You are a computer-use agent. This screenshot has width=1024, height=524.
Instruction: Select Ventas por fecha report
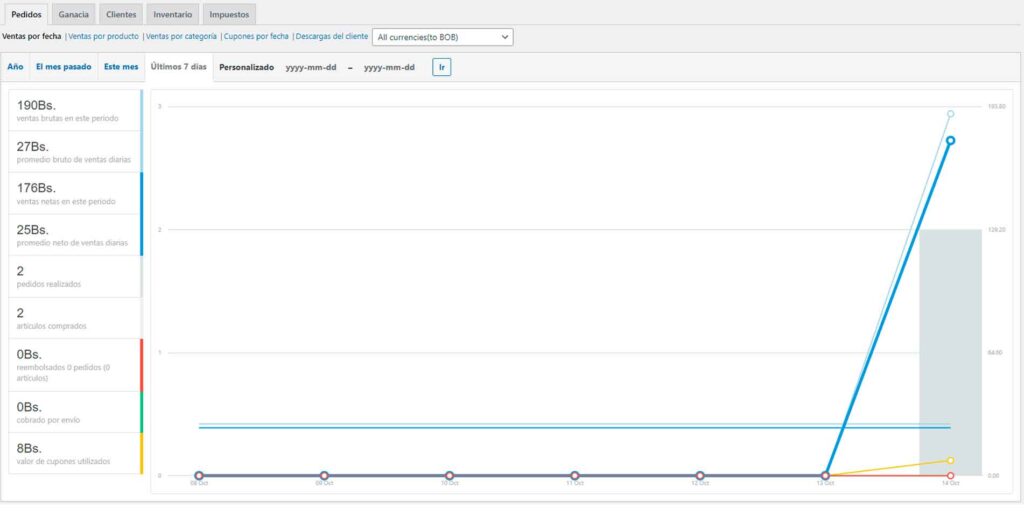coord(32,37)
